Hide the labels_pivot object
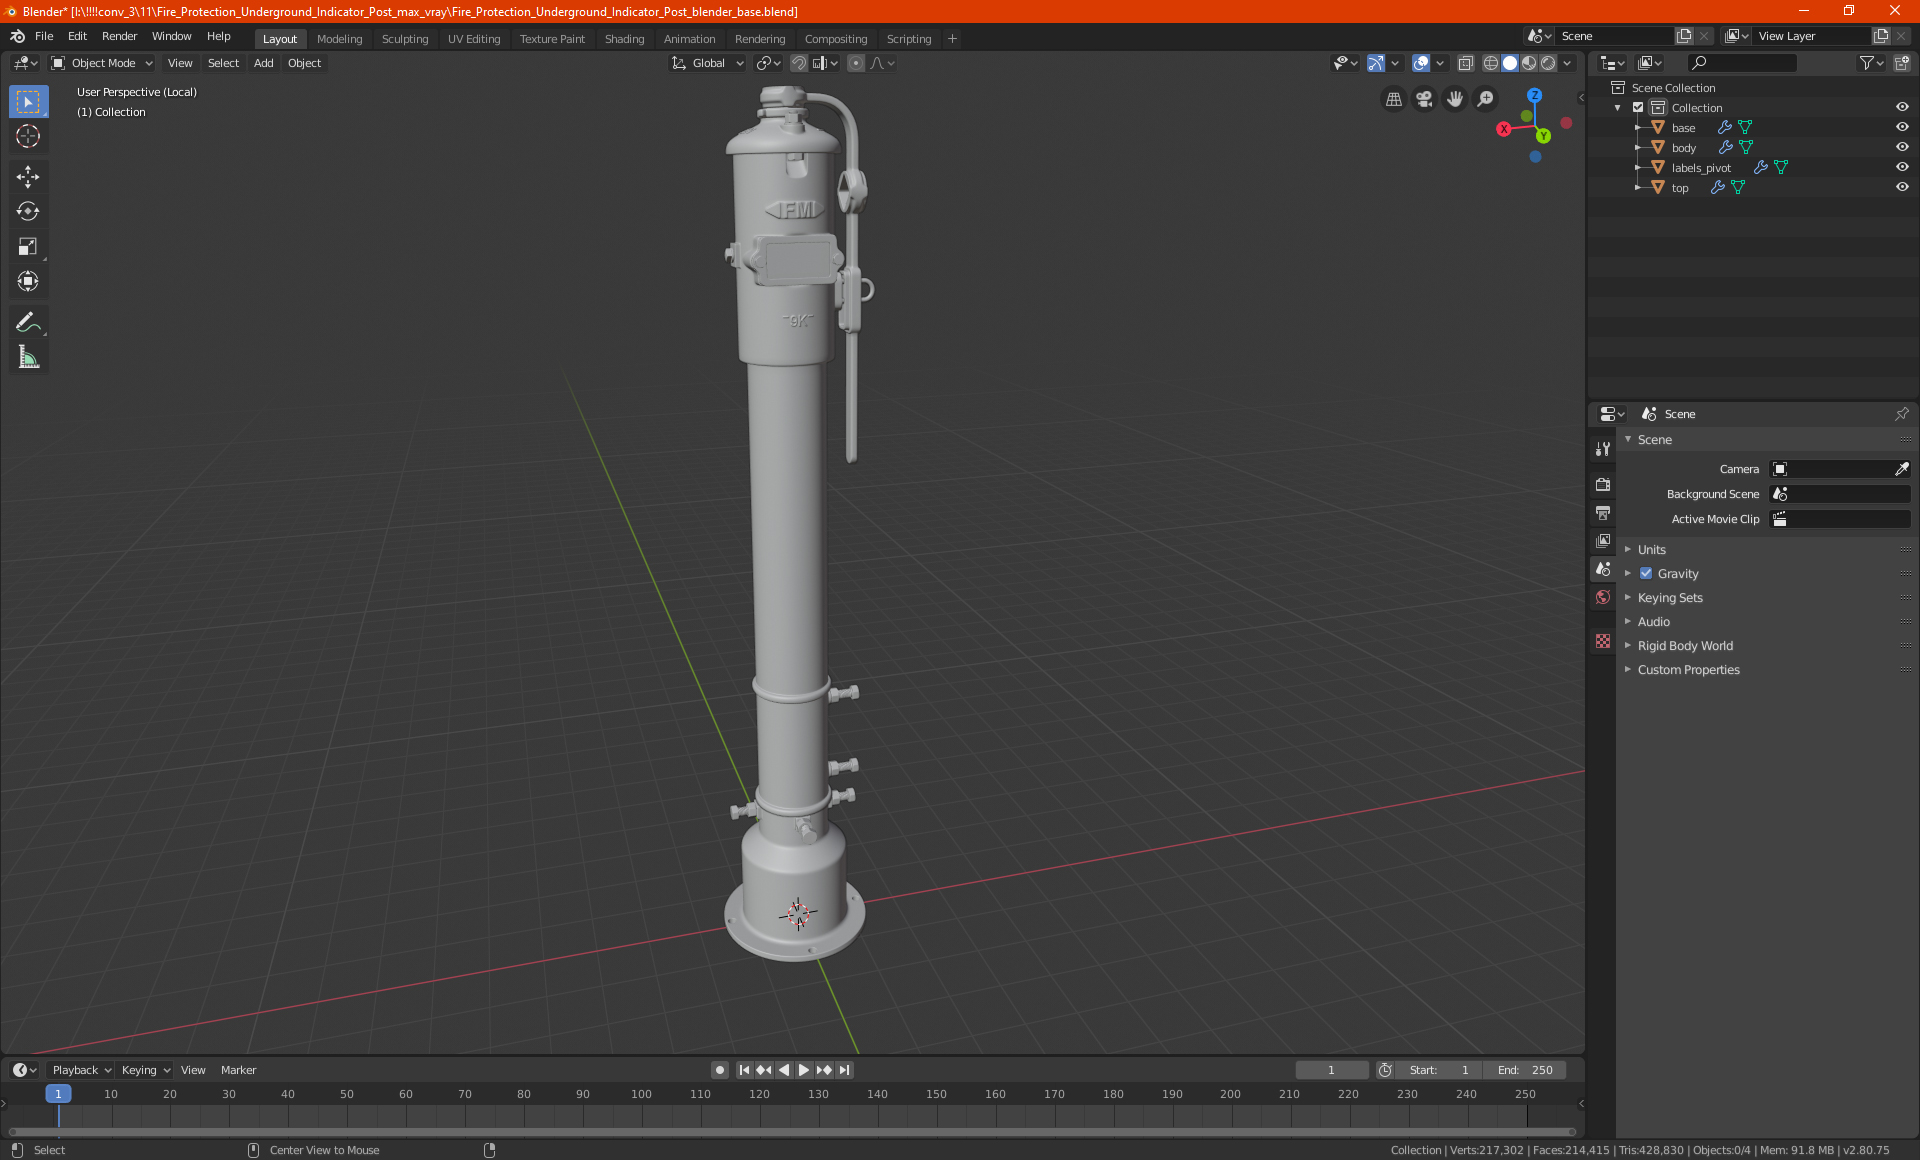 pos(1902,167)
